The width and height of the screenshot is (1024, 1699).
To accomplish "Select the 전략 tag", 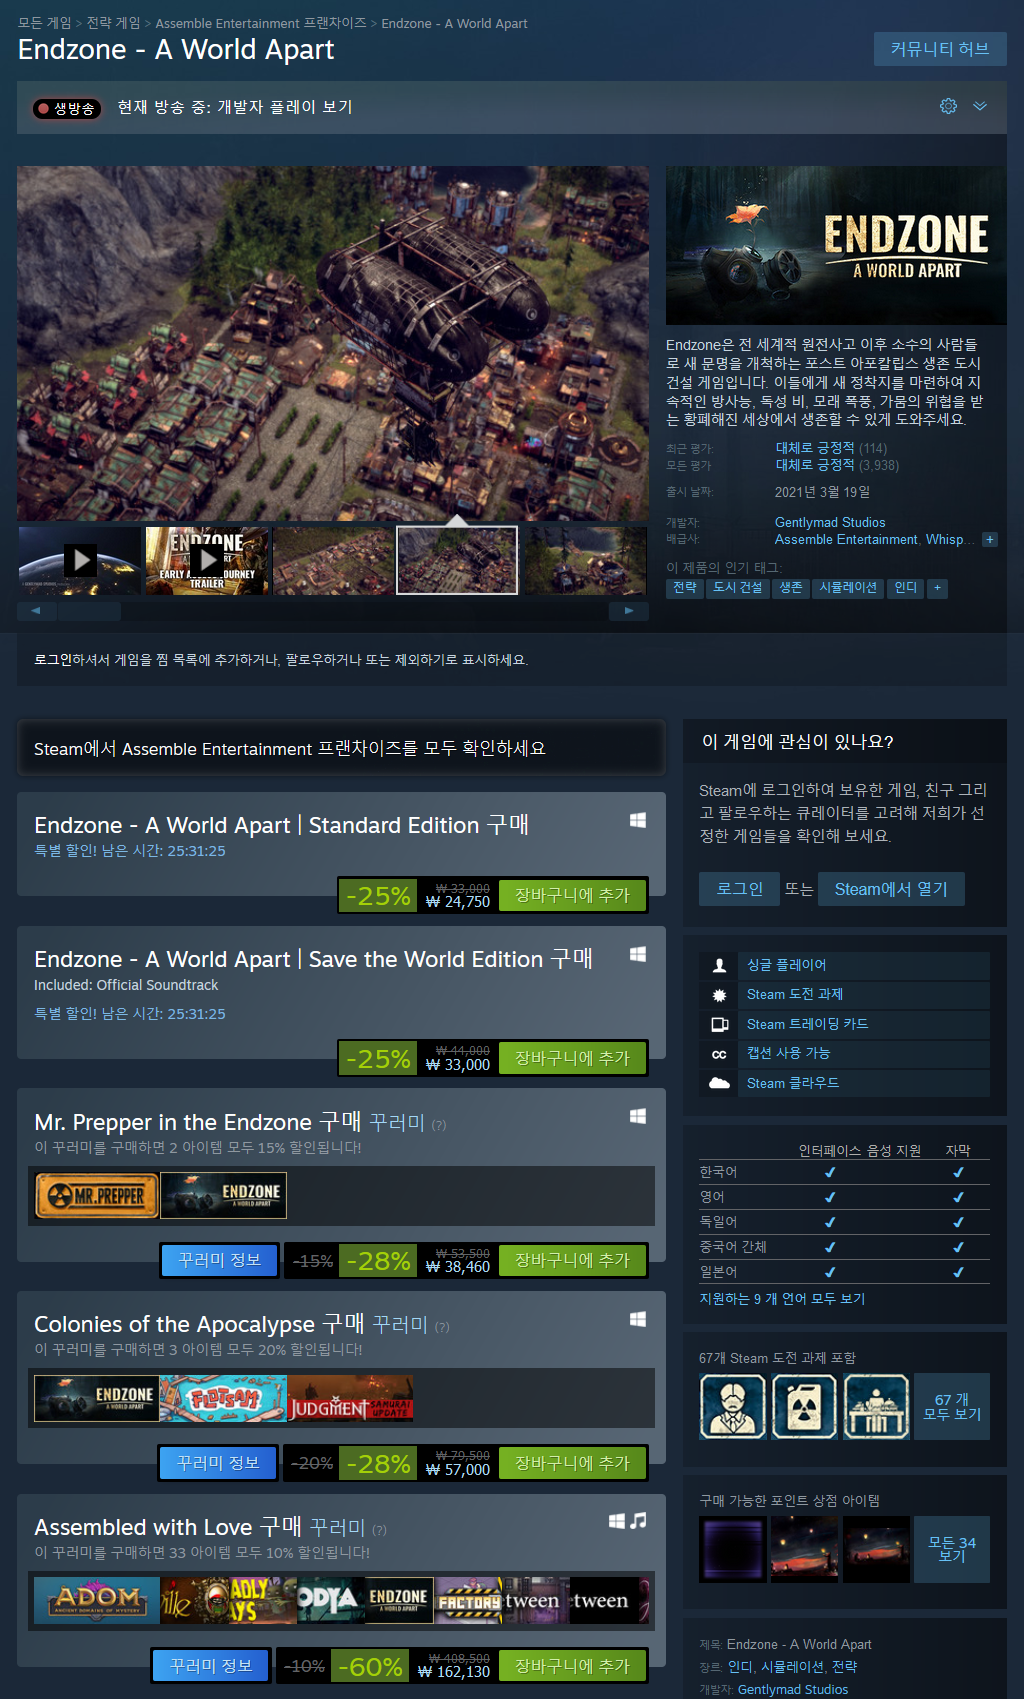I will coord(685,588).
